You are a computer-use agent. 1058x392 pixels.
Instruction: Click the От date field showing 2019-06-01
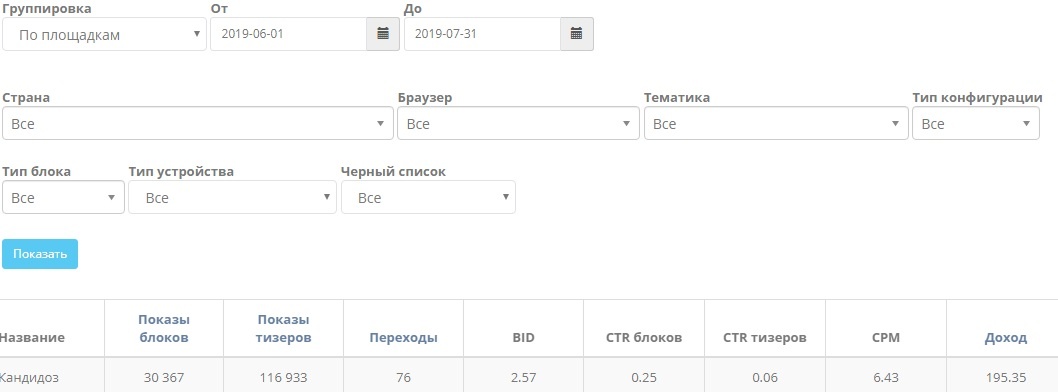[289, 34]
